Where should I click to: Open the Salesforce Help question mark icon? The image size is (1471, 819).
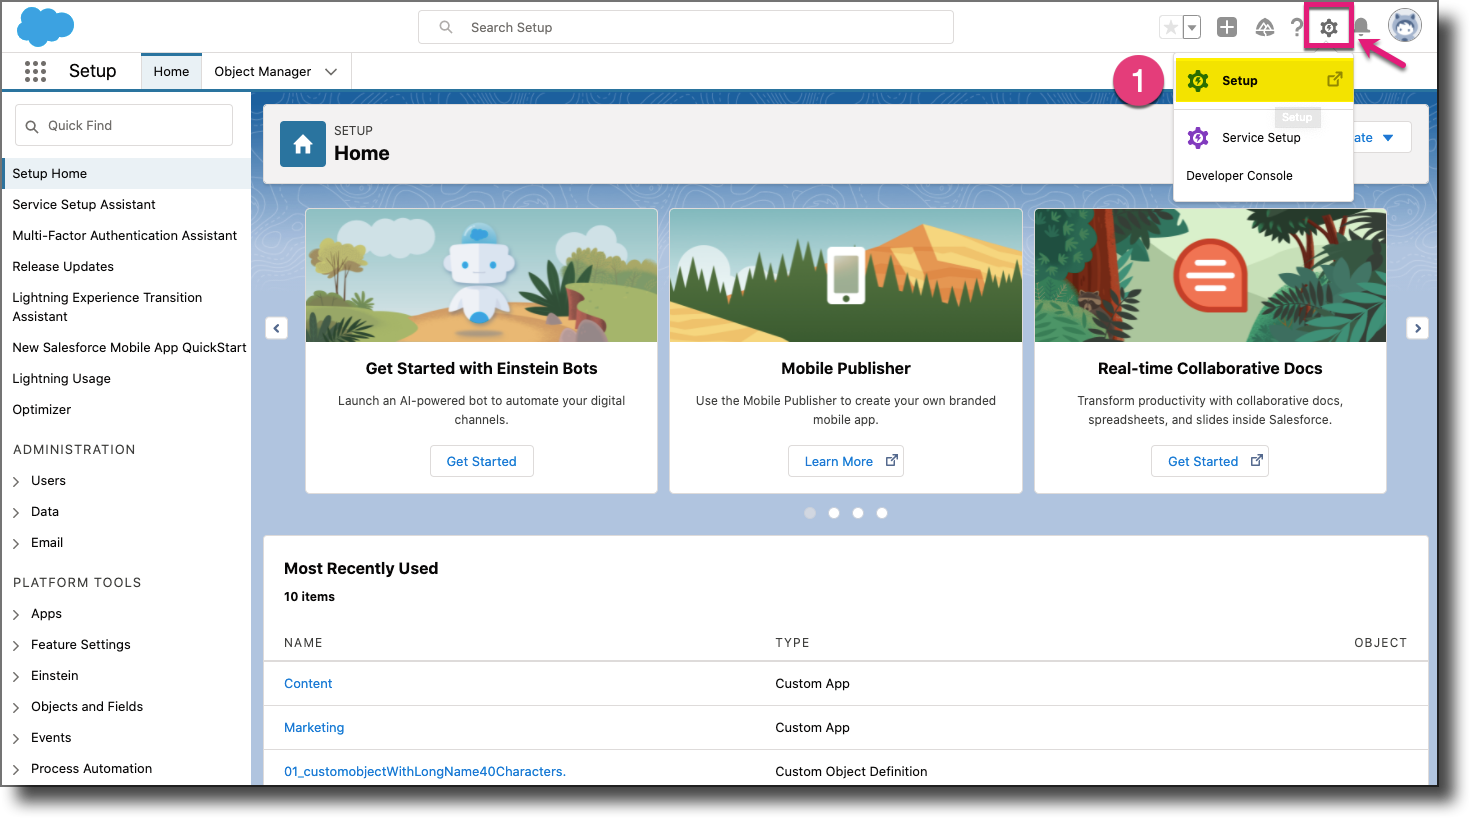[x=1296, y=27]
